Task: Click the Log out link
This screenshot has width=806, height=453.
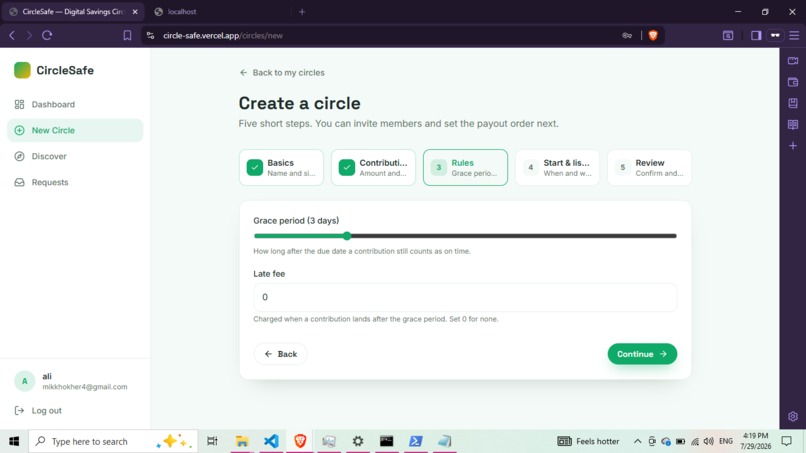Action: (x=39, y=410)
